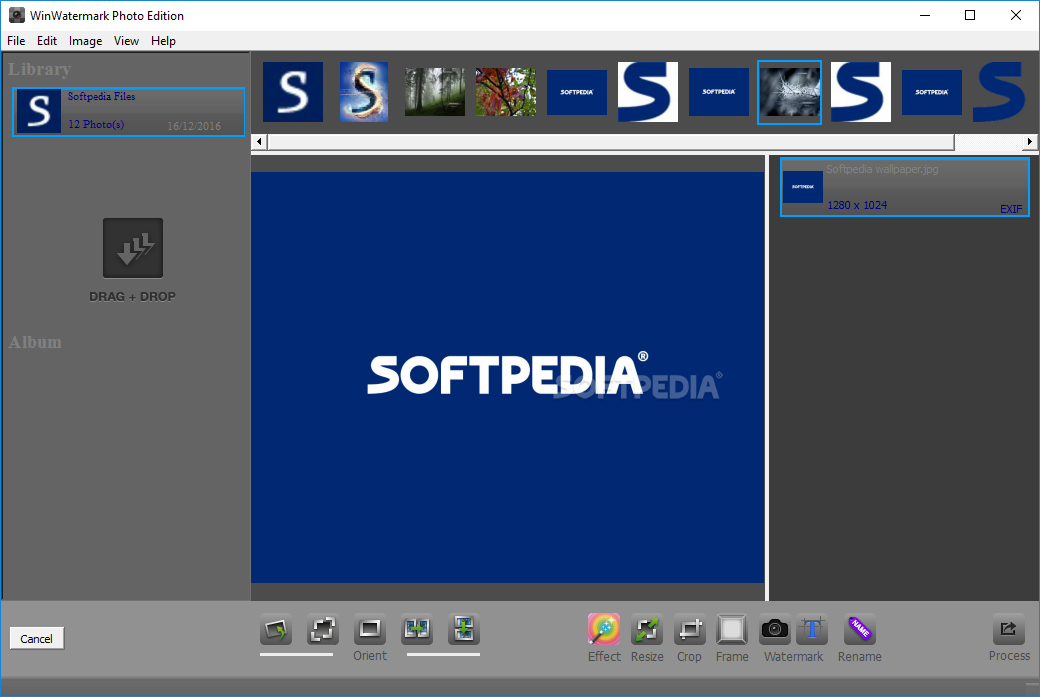The height and width of the screenshot is (697, 1040).
Task: Click the corner-brackets orient icon
Action: 323,629
